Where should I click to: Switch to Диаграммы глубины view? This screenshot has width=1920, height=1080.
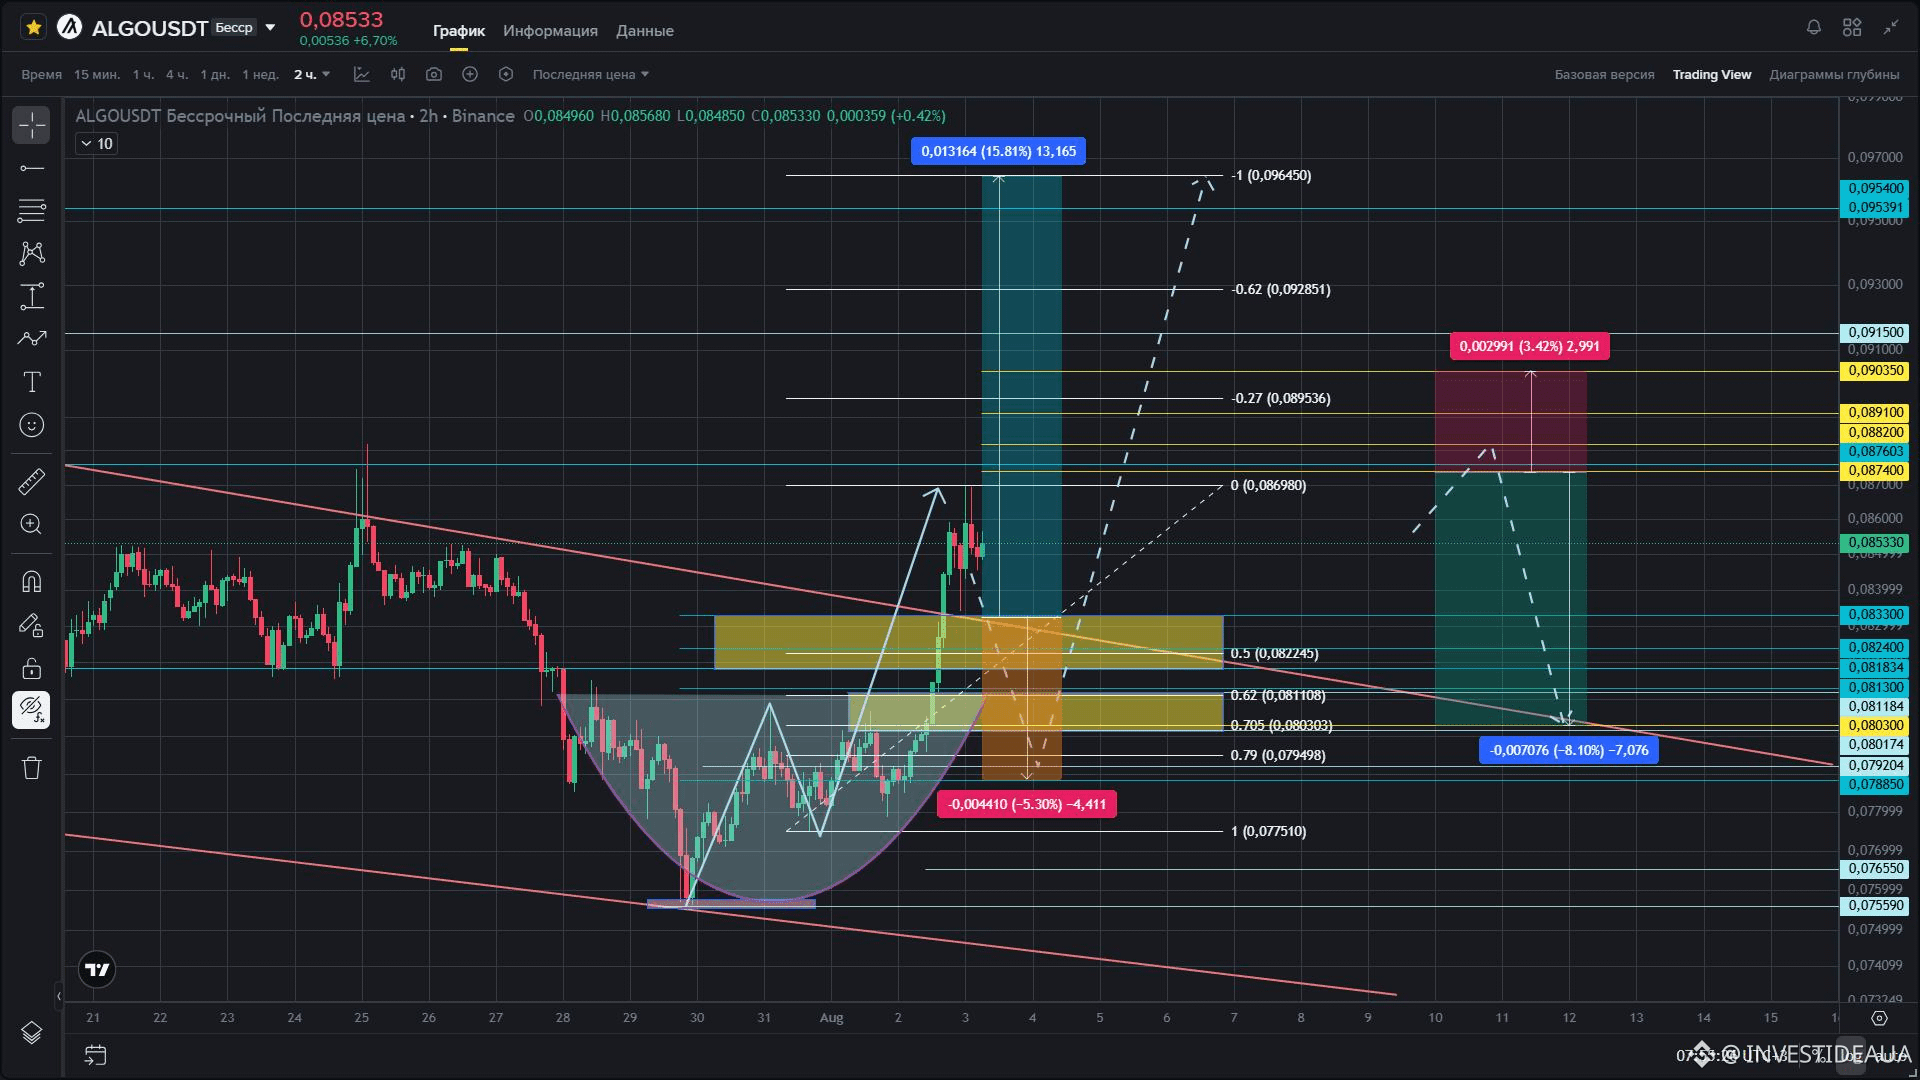(x=1834, y=75)
